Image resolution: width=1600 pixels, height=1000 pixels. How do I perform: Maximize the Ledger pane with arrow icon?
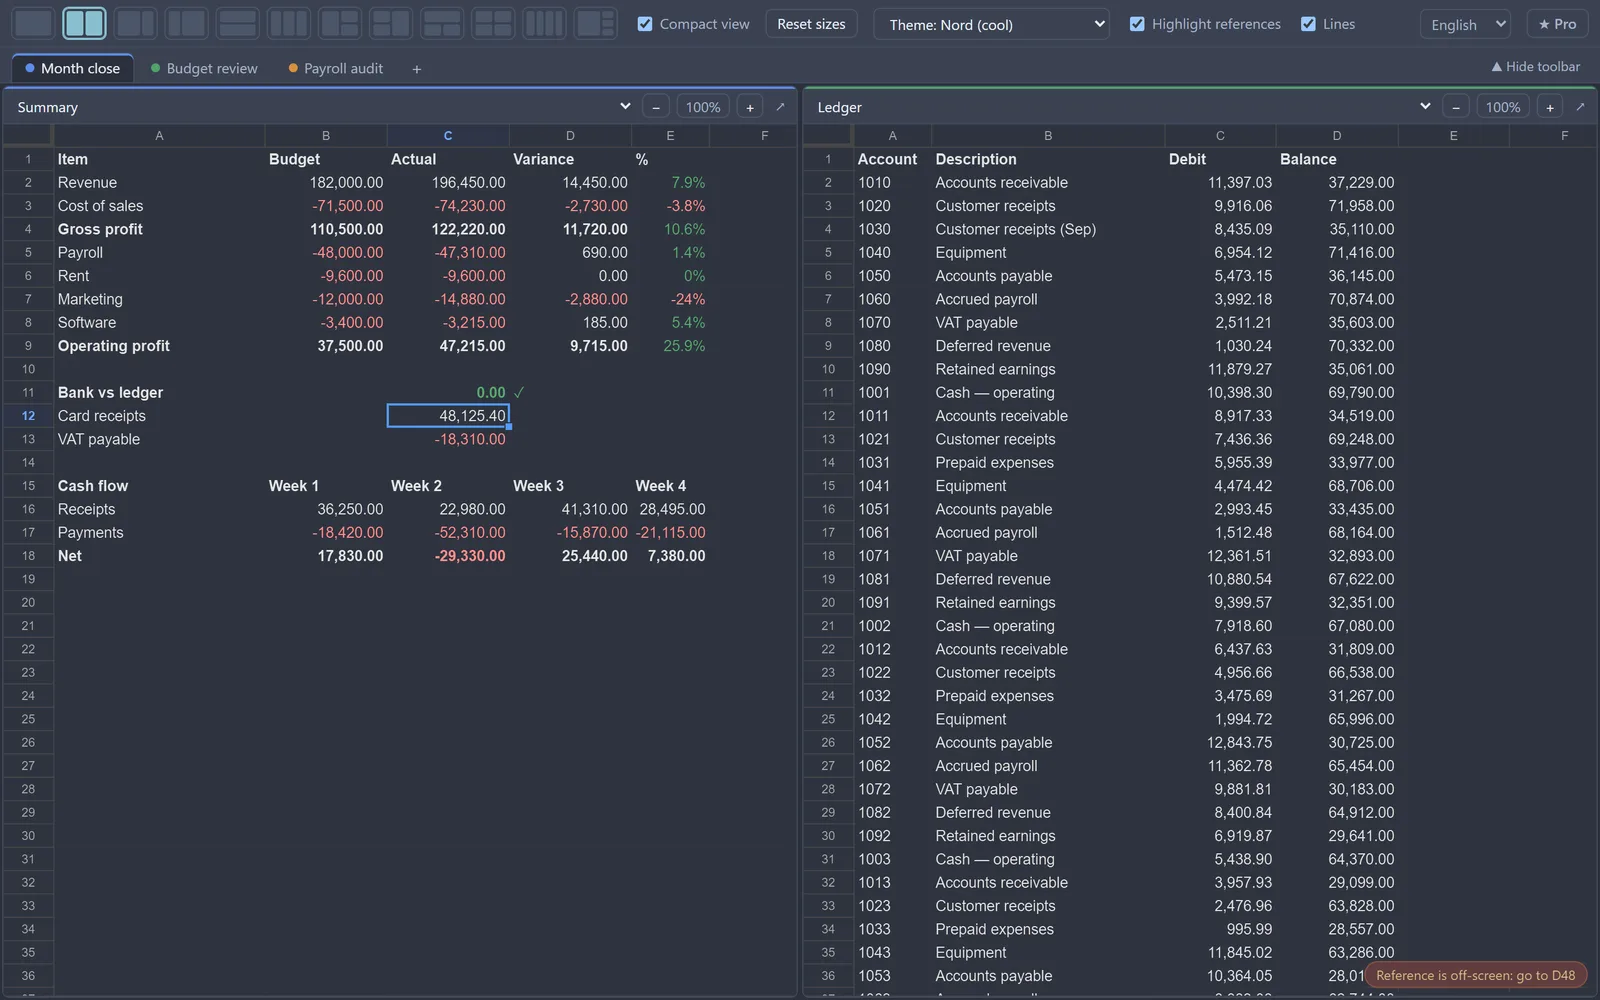click(x=1580, y=107)
